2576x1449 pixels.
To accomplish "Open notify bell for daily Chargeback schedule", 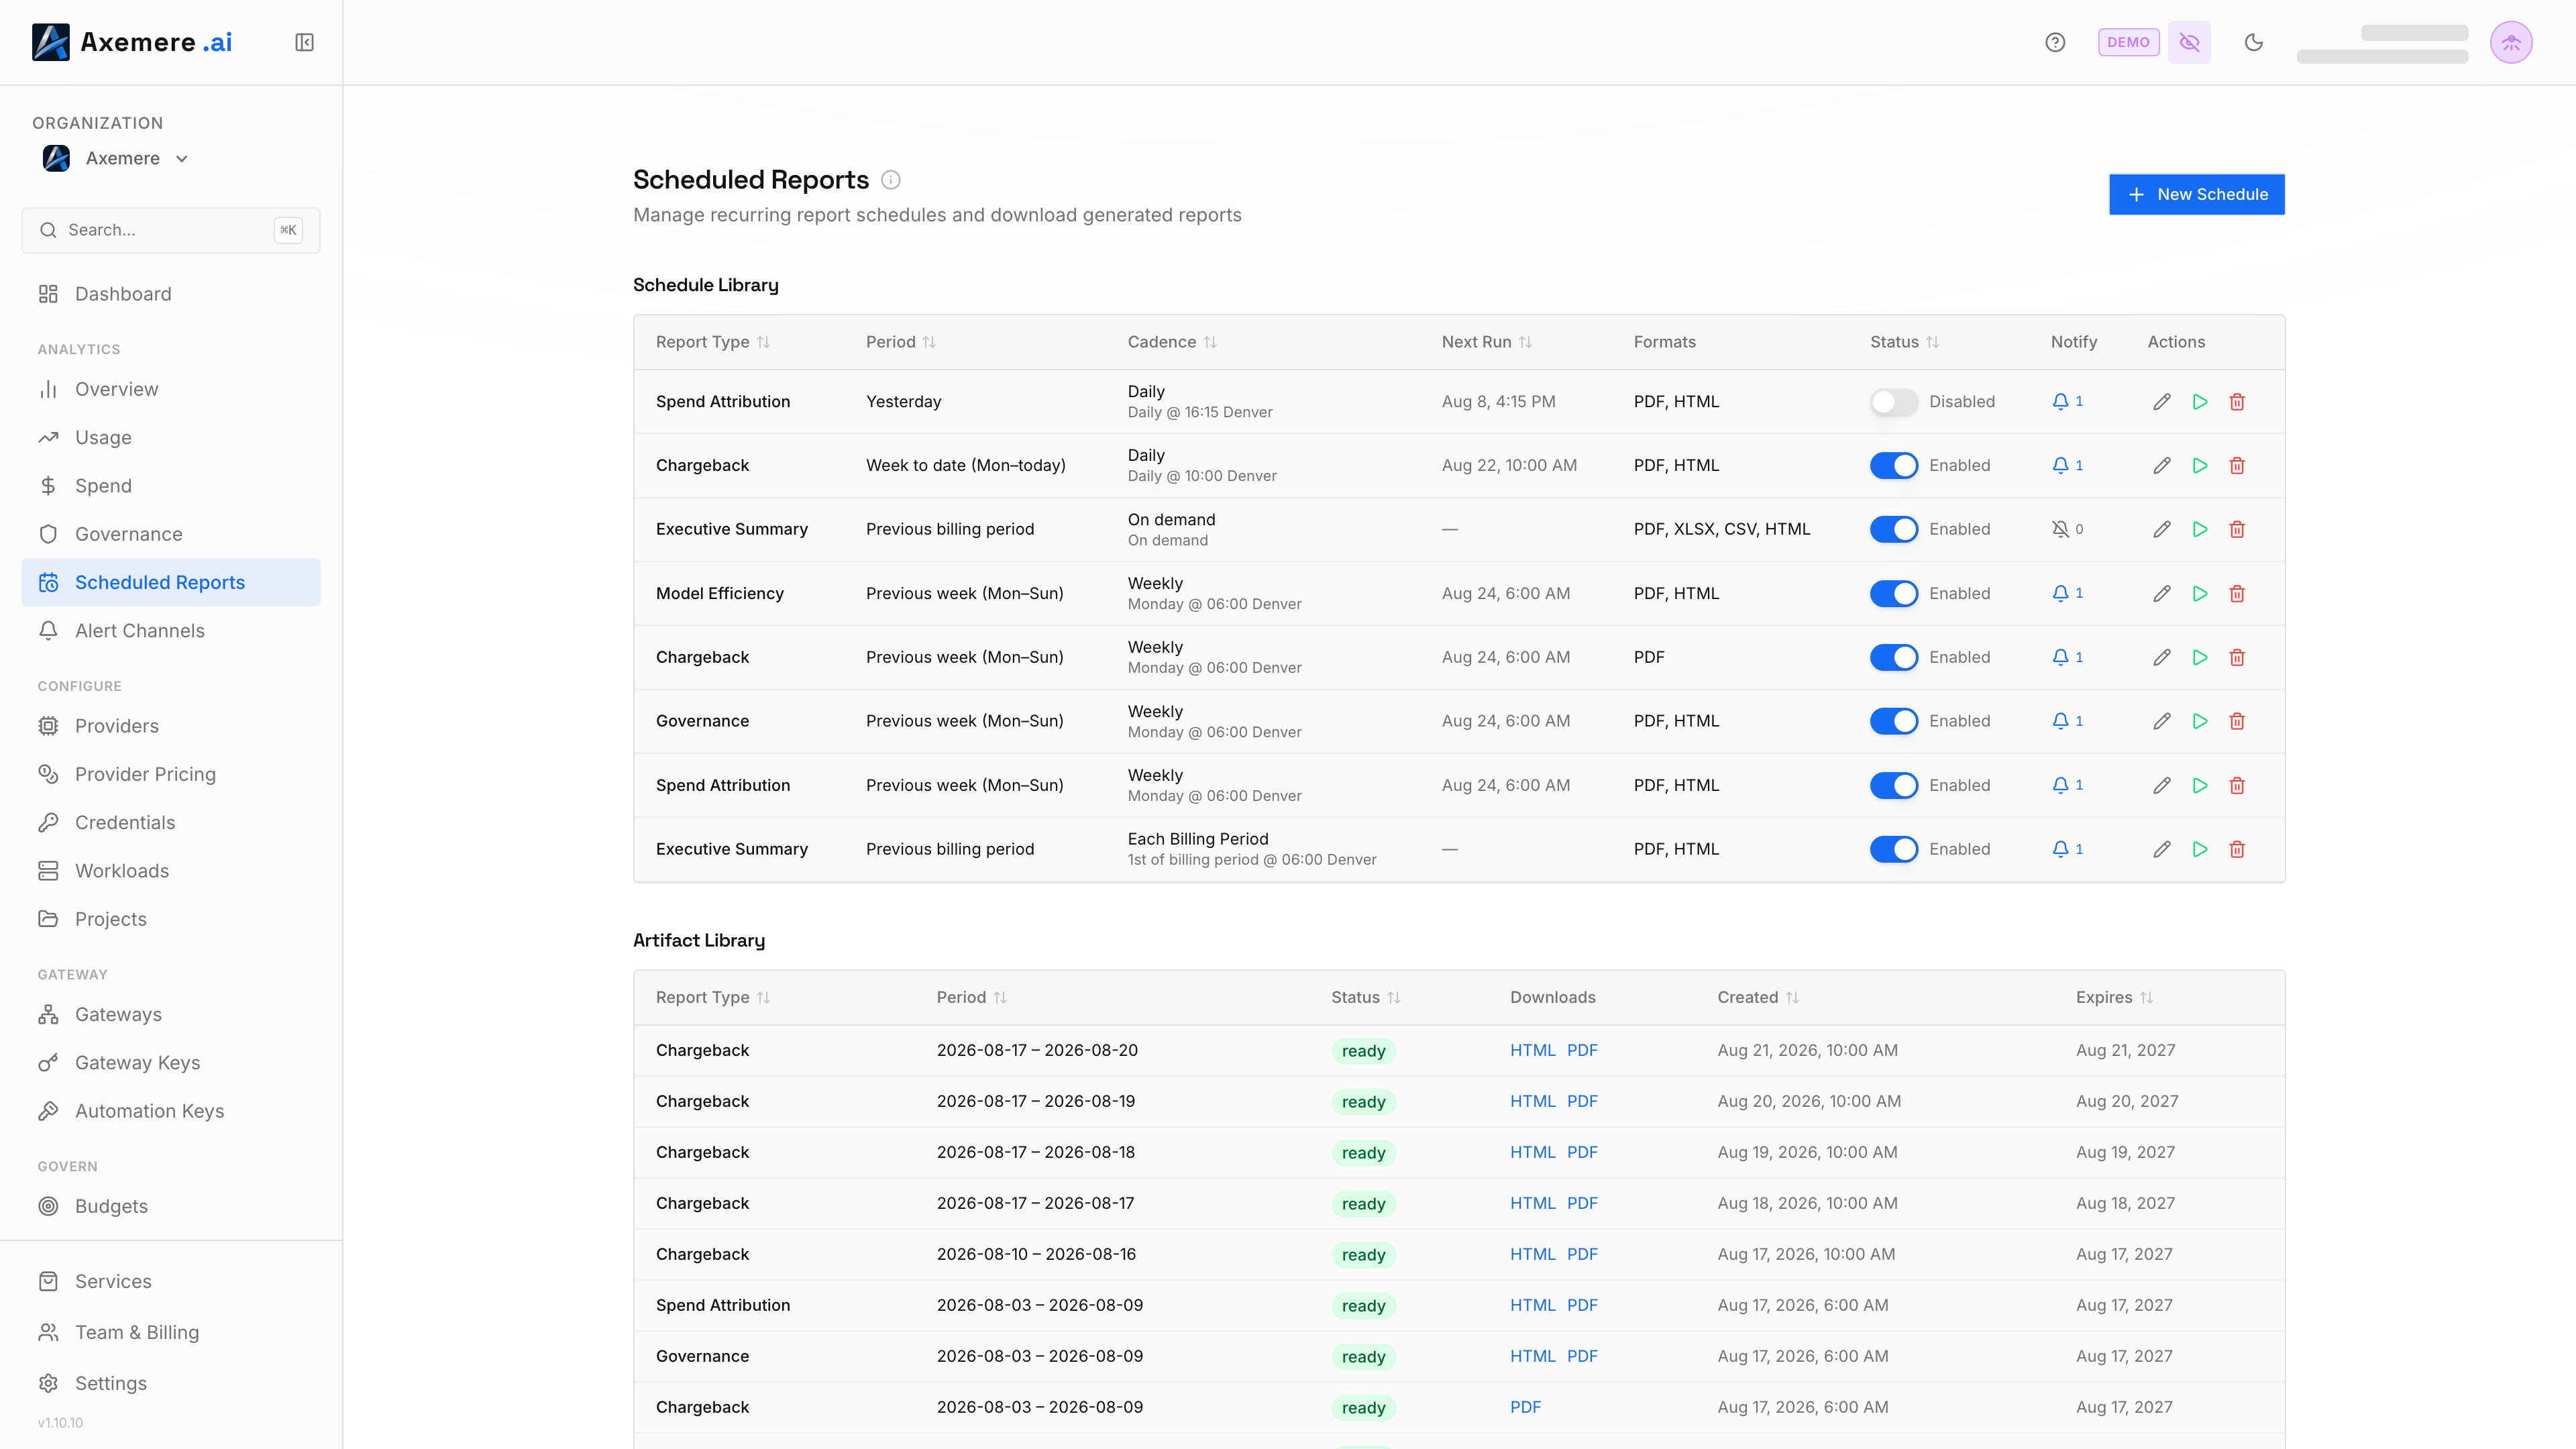I will click(x=2067, y=466).
